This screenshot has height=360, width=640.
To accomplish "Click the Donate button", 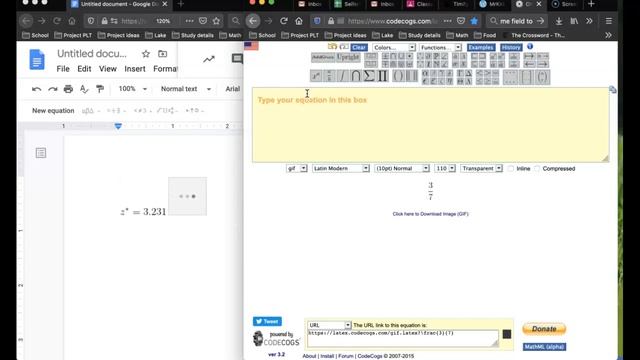I will point(544,329).
